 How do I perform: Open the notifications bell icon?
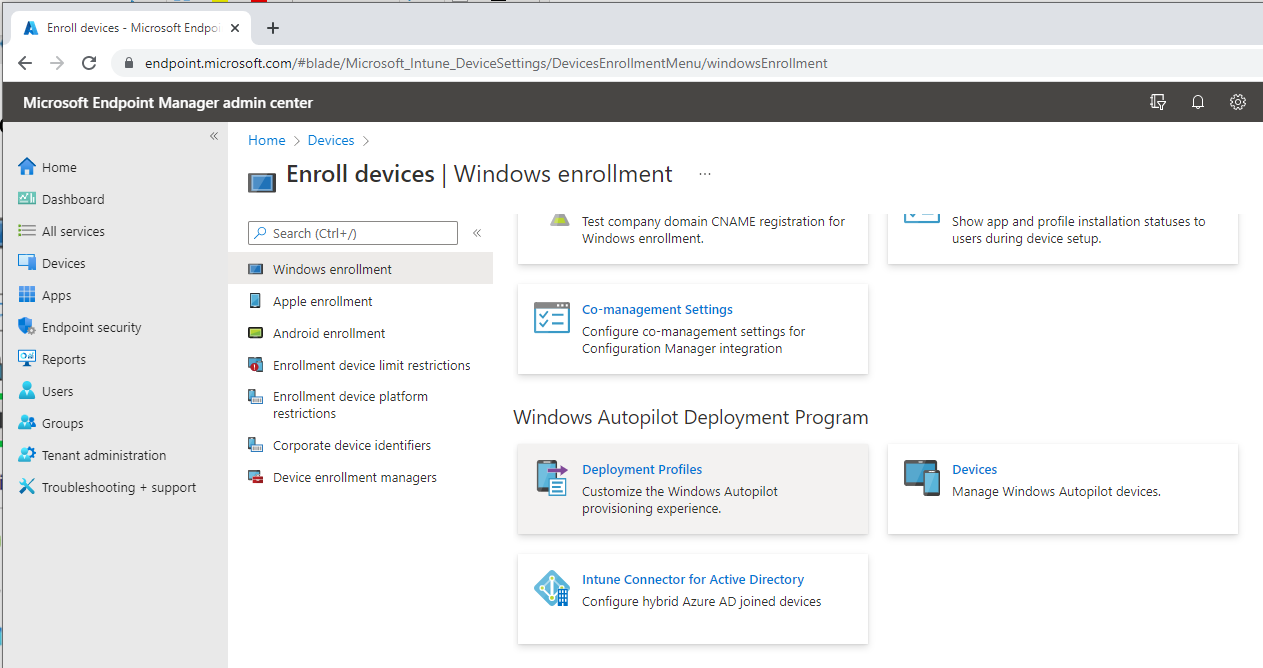pos(1198,102)
